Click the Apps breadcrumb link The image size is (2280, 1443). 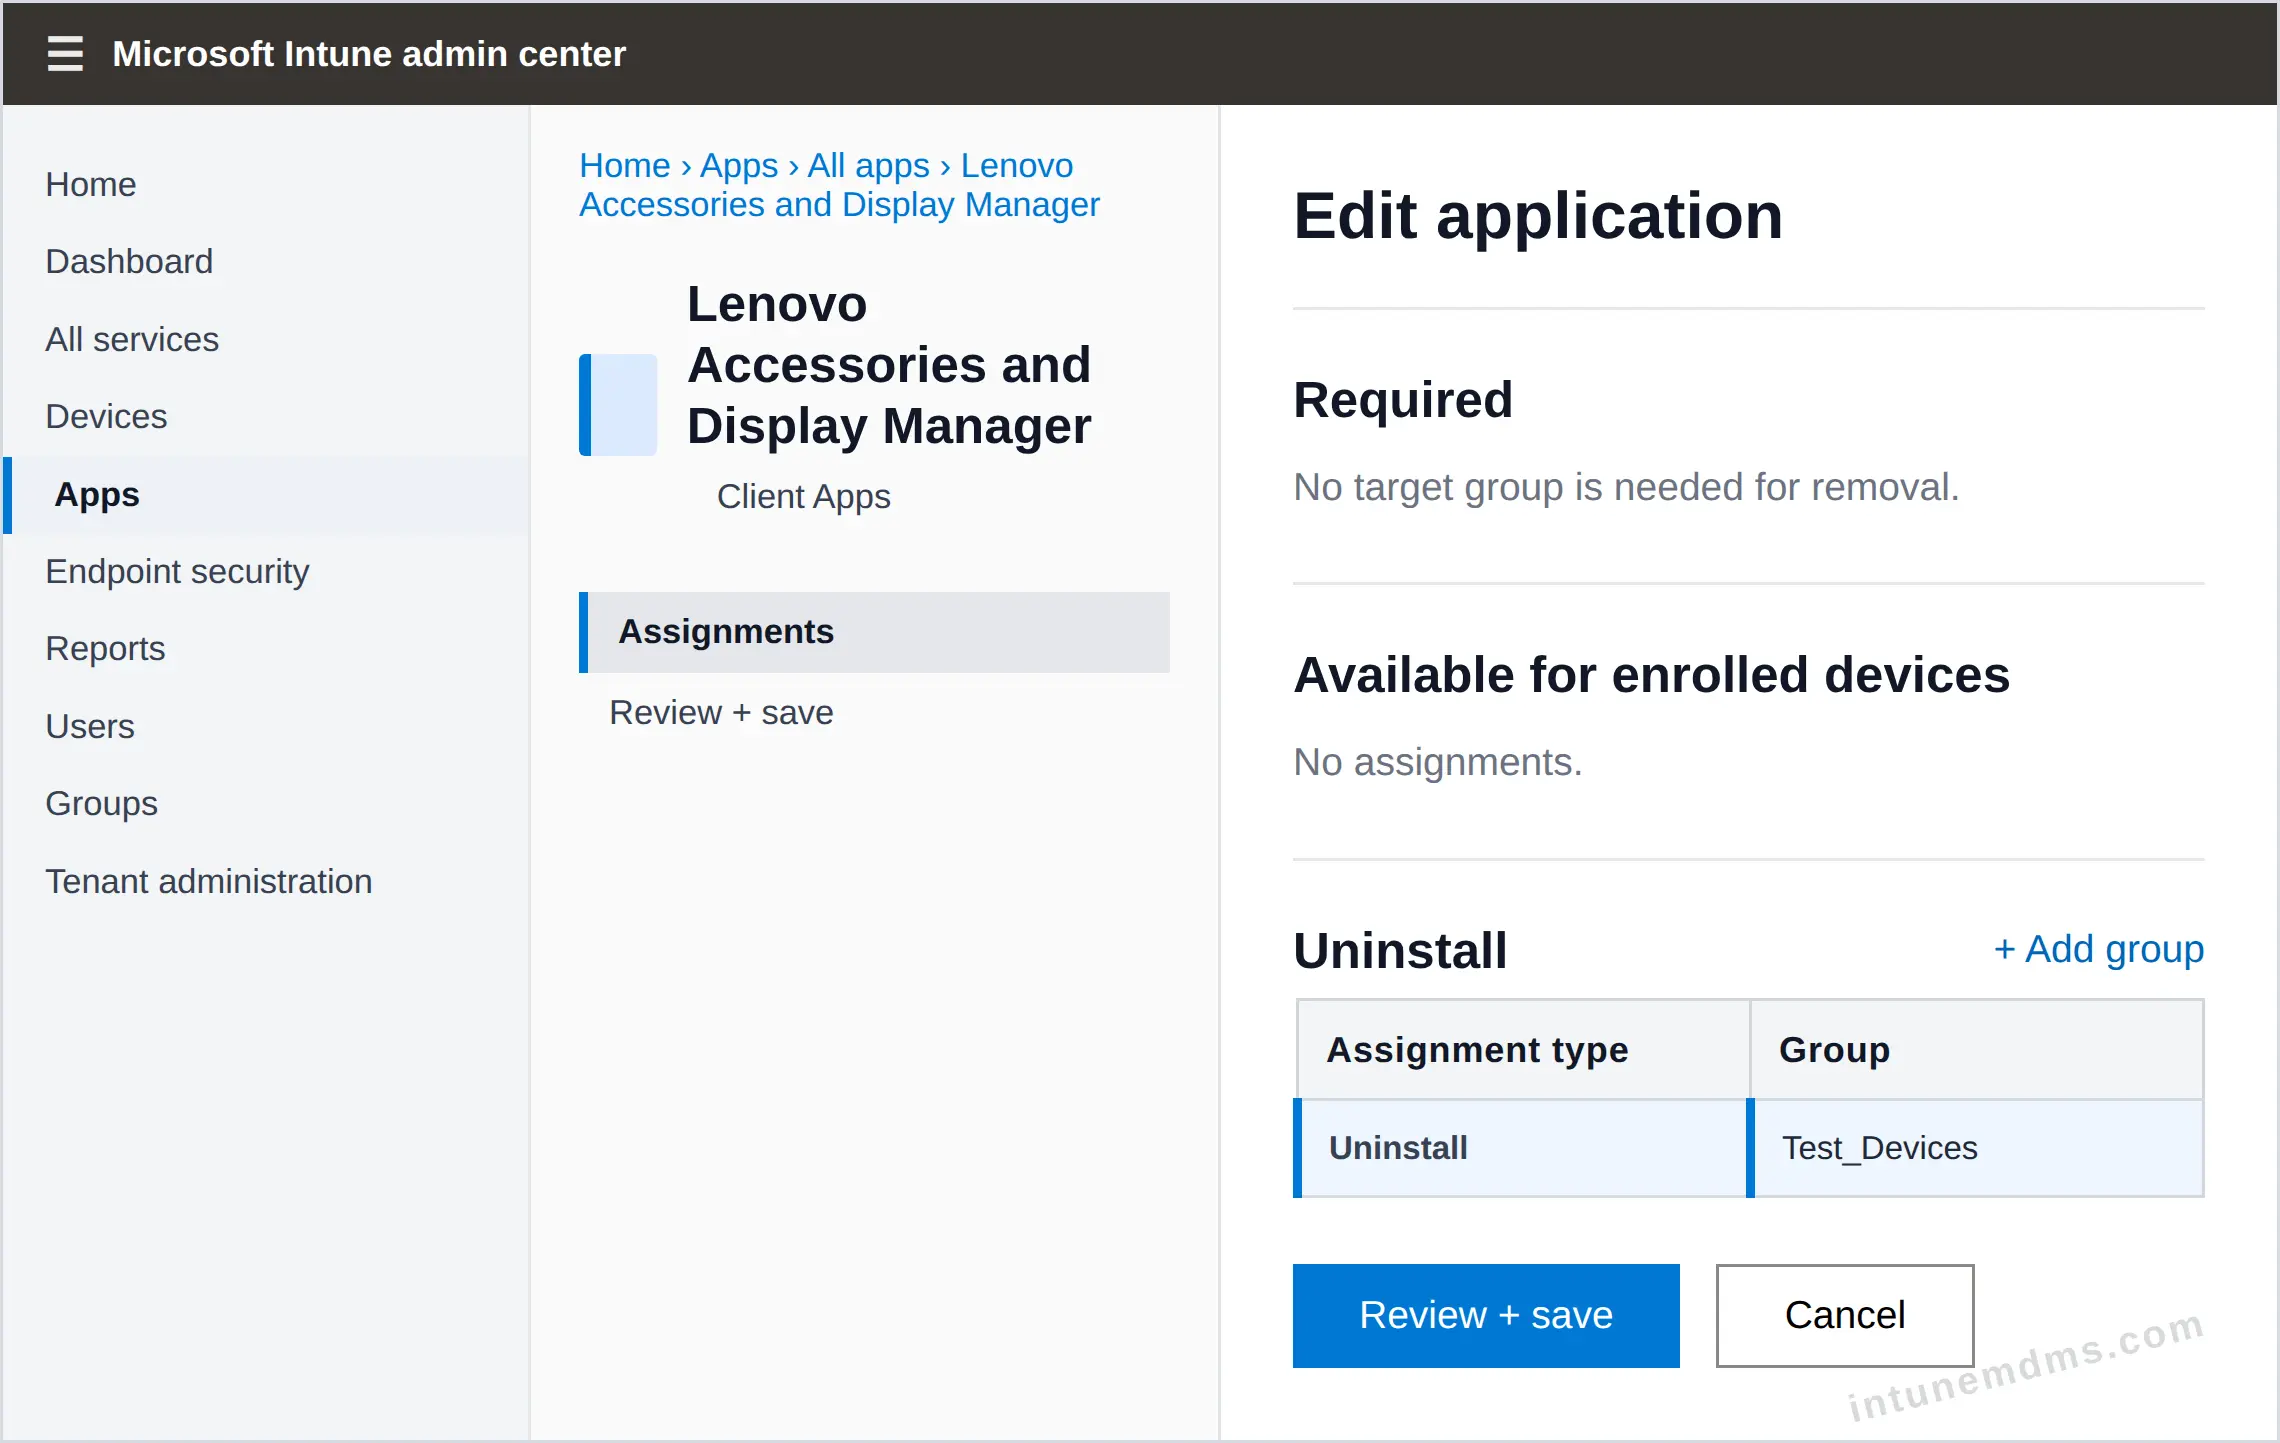739,165
